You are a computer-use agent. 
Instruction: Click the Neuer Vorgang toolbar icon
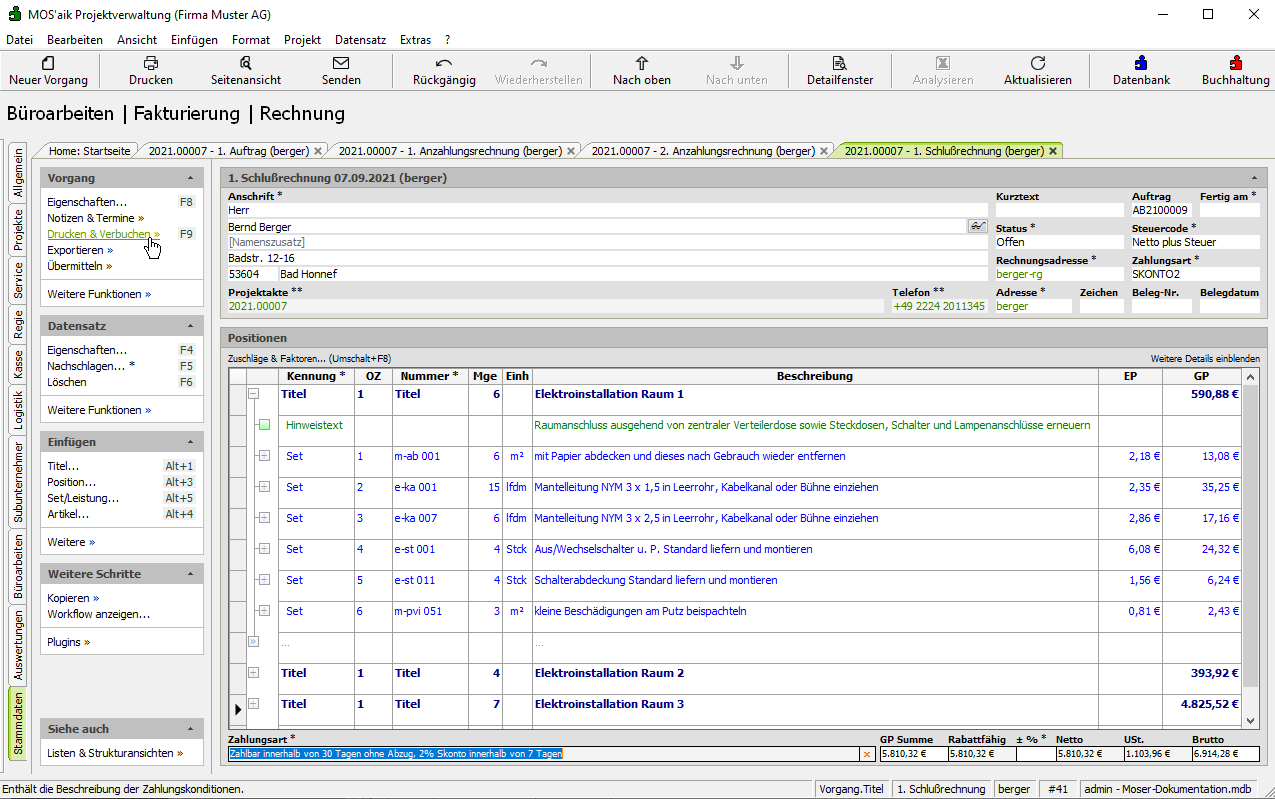[48, 63]
